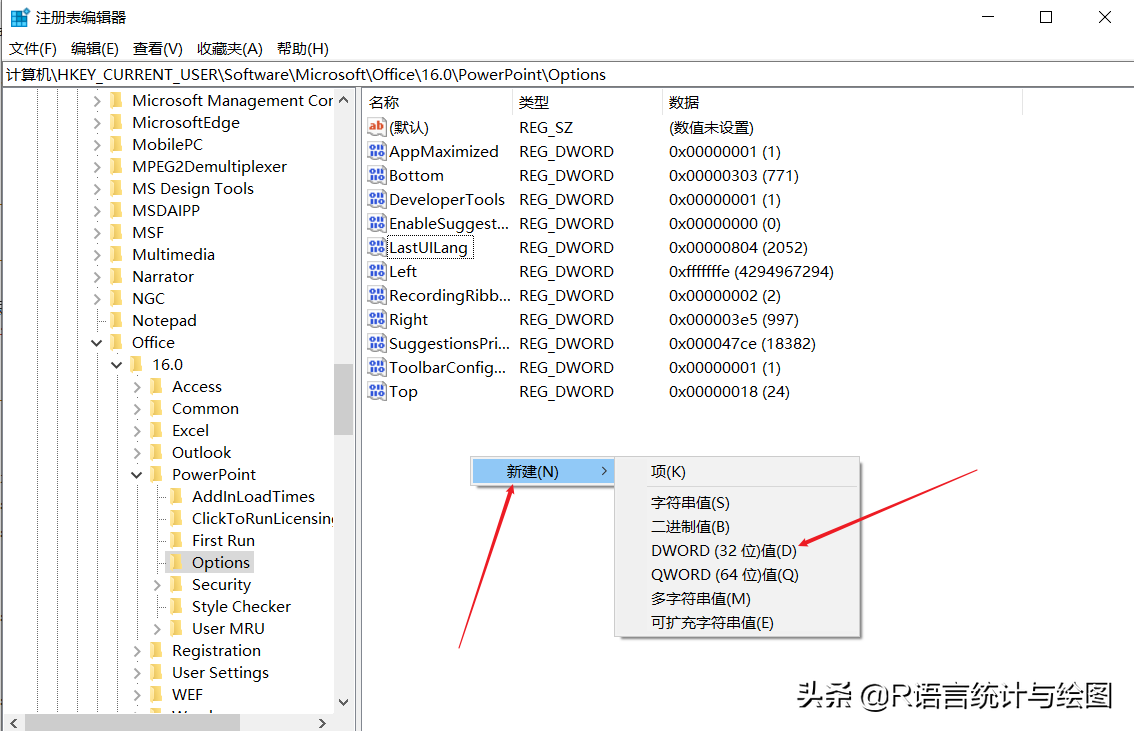Screen dimensions: 1134x731
Task: Collapse the 16.0 tree node
Action: click(x=116, y=365)
